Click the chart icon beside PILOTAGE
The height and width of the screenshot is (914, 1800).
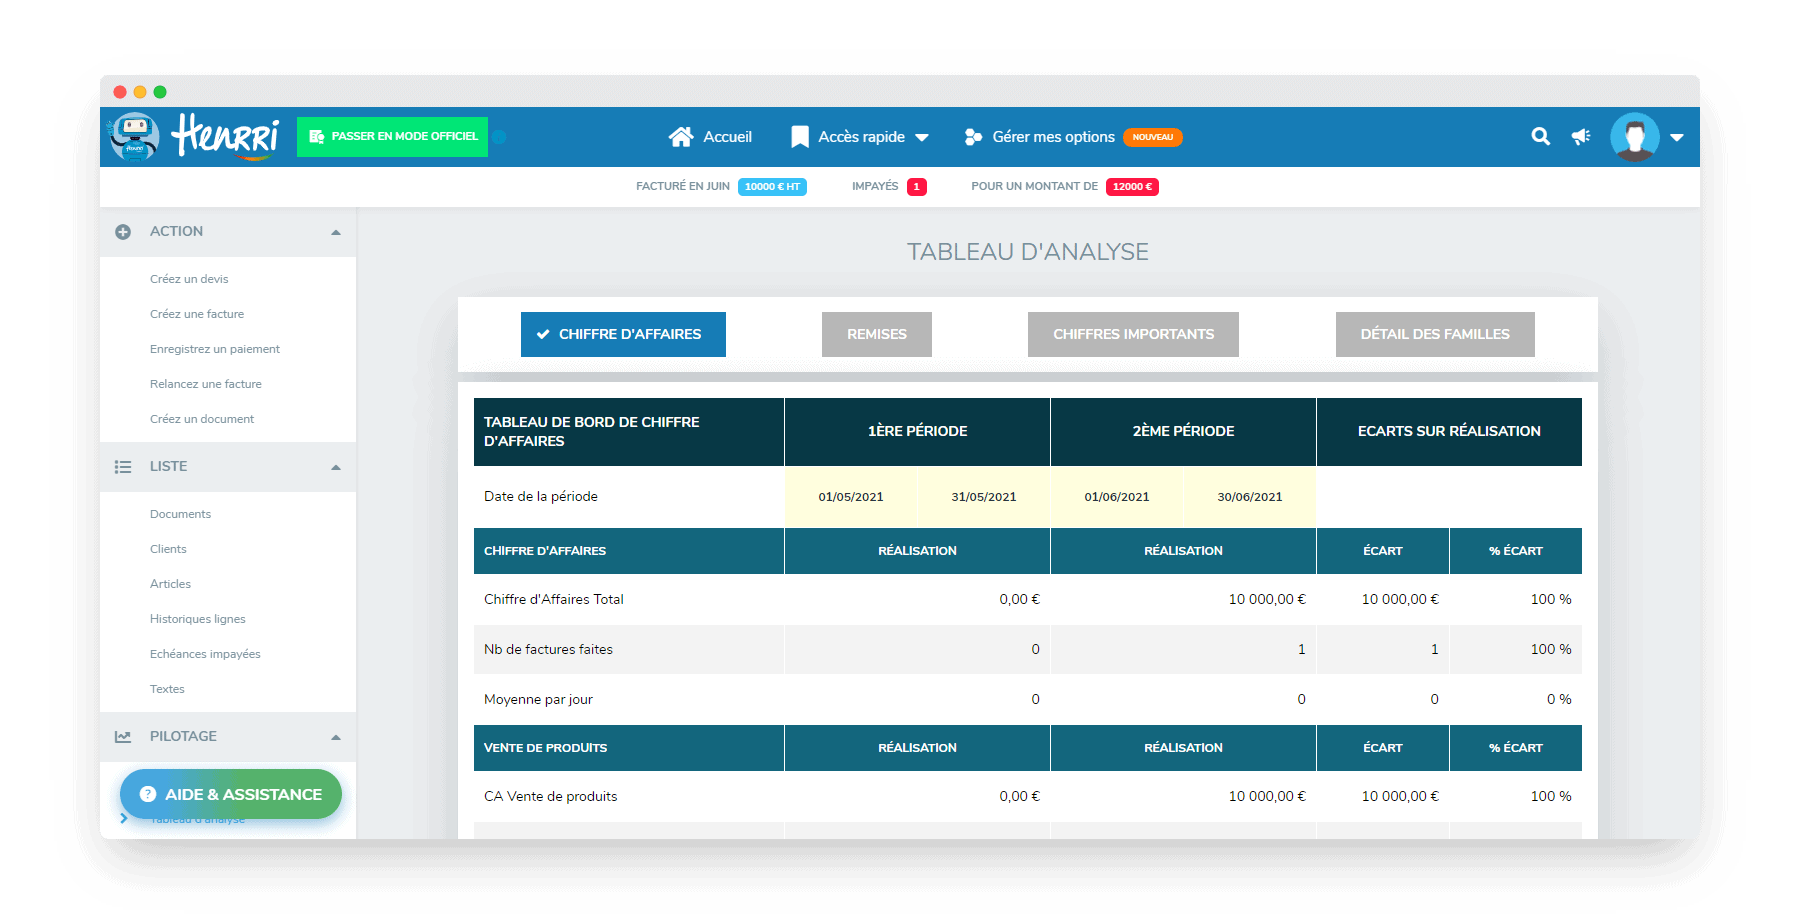(x=123, y=737)
